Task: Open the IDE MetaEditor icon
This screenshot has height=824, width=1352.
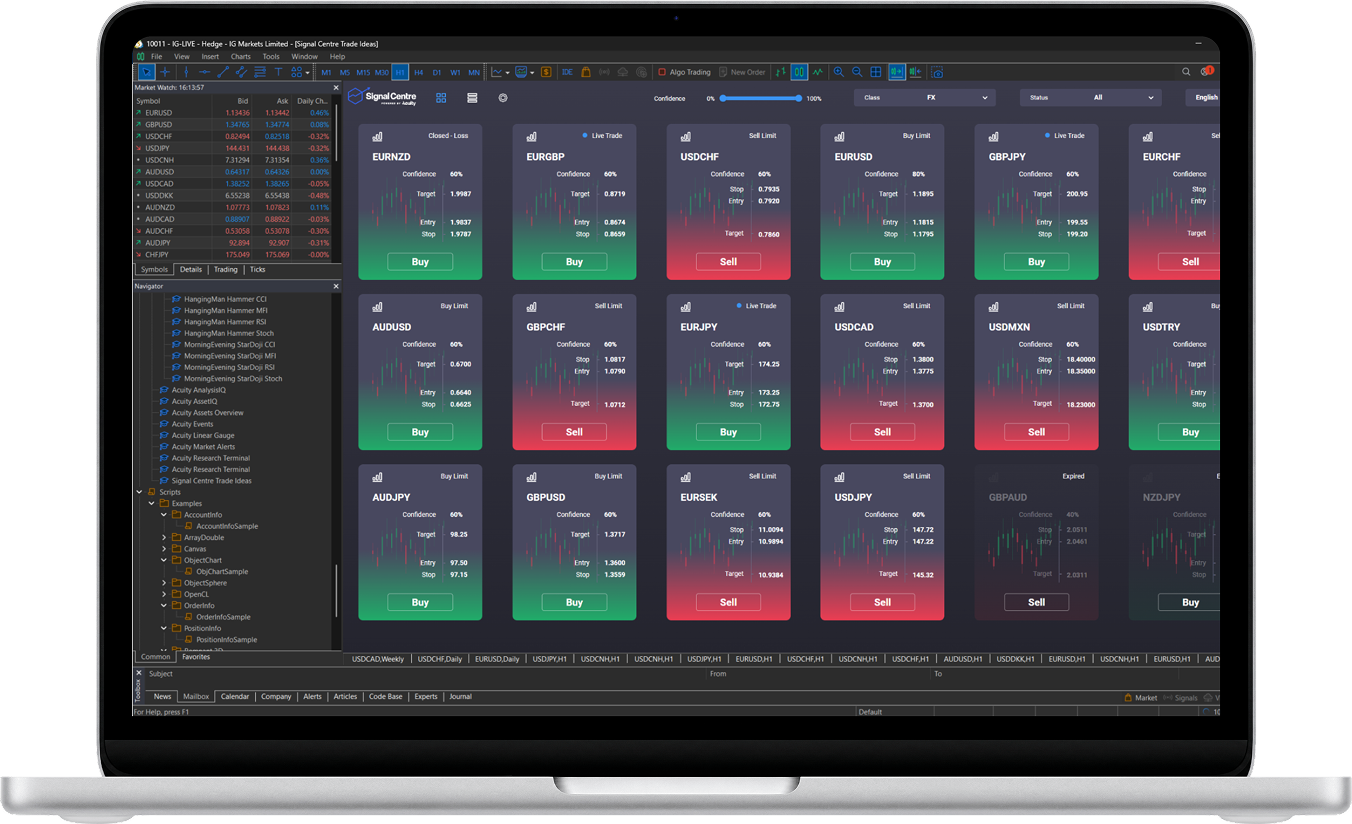Action: (x=567, y=72)
